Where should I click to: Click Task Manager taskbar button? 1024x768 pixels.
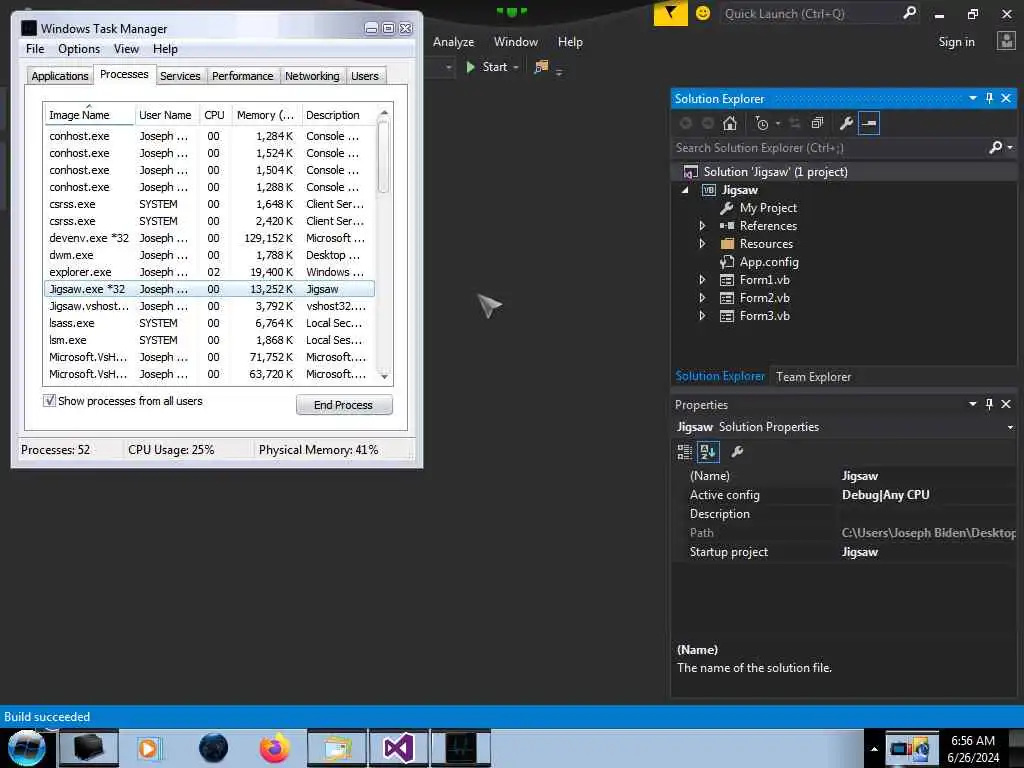(460, 748)
